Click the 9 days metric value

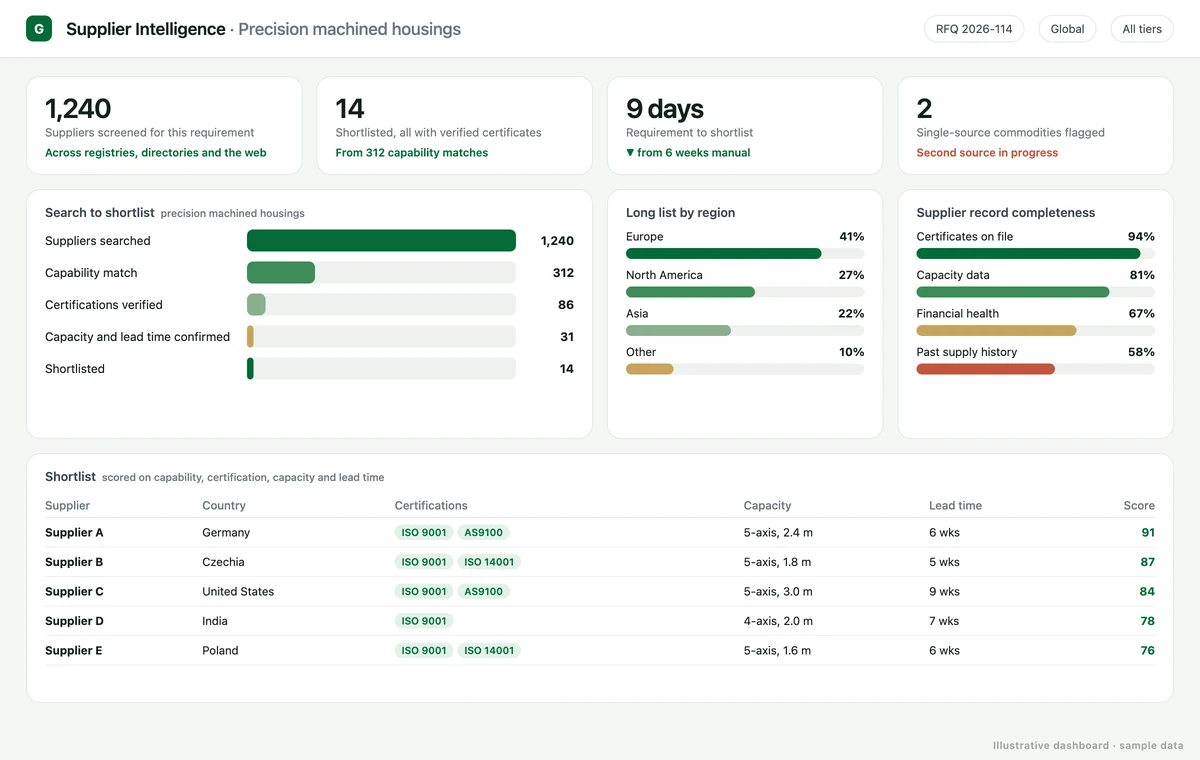[665, 108]
